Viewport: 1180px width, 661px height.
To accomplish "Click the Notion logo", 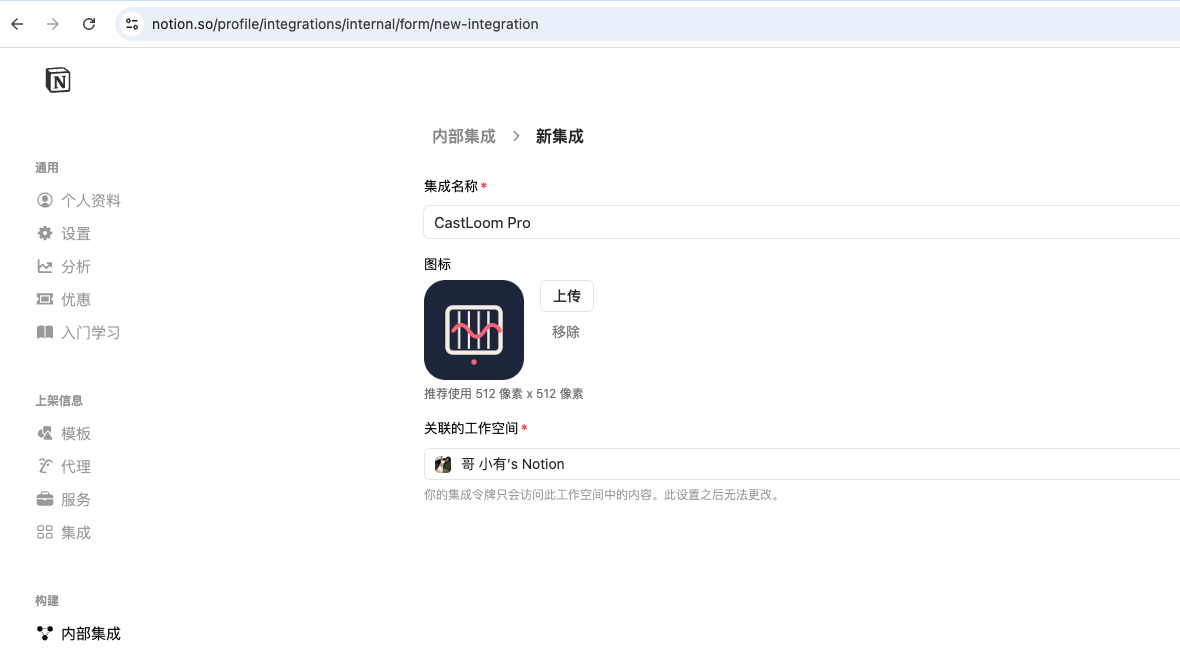I will [x=58, y=80].
